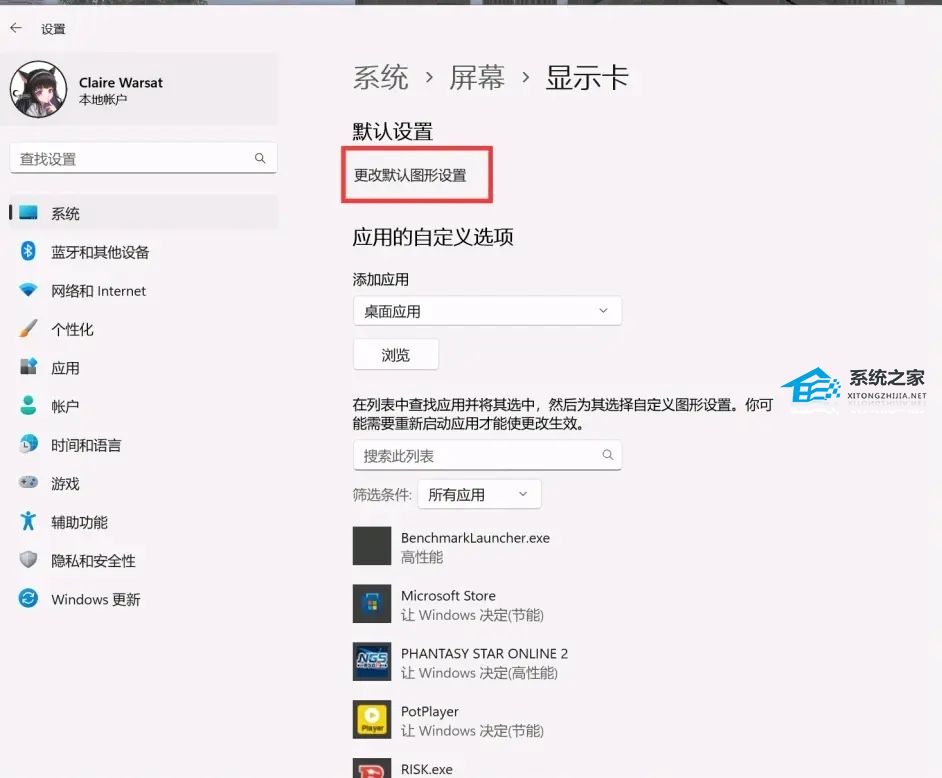Click the 应用 sidebar icon
Screen dimensions: 942x778
tap(29, 368)
